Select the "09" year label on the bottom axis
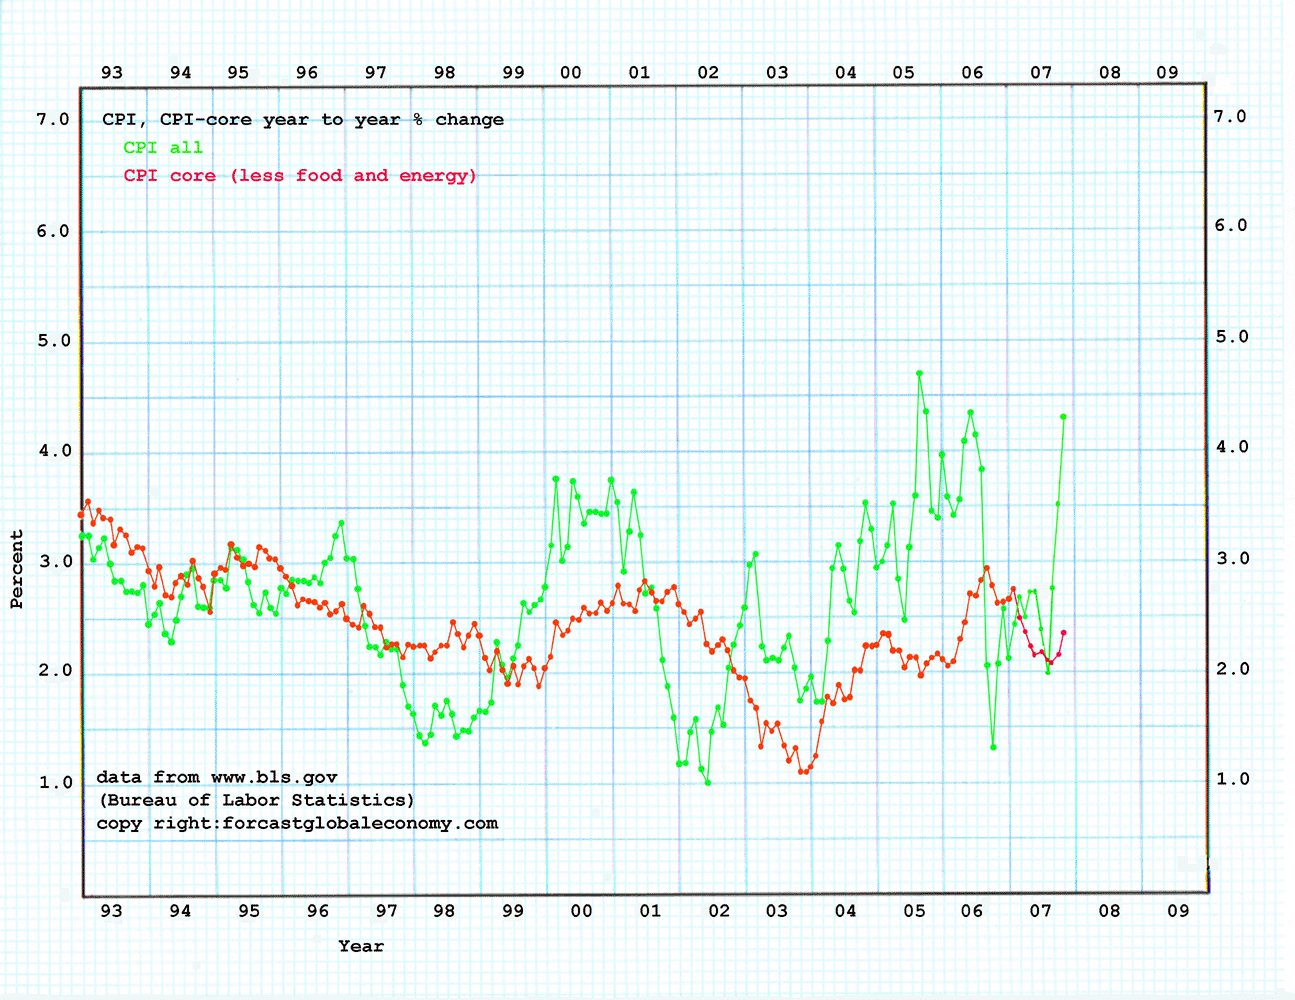This screenshot has width=1295, height=1000. click(1178, 911)
